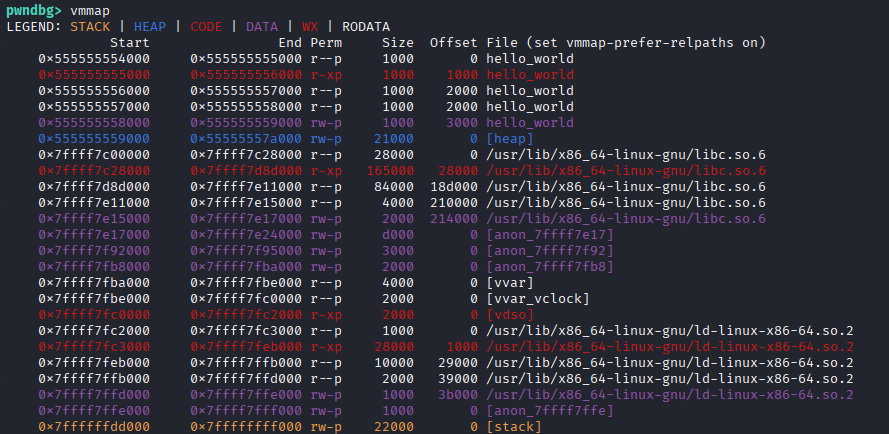Click the purple ld-linux-x86-64.so.2 path

670,394
